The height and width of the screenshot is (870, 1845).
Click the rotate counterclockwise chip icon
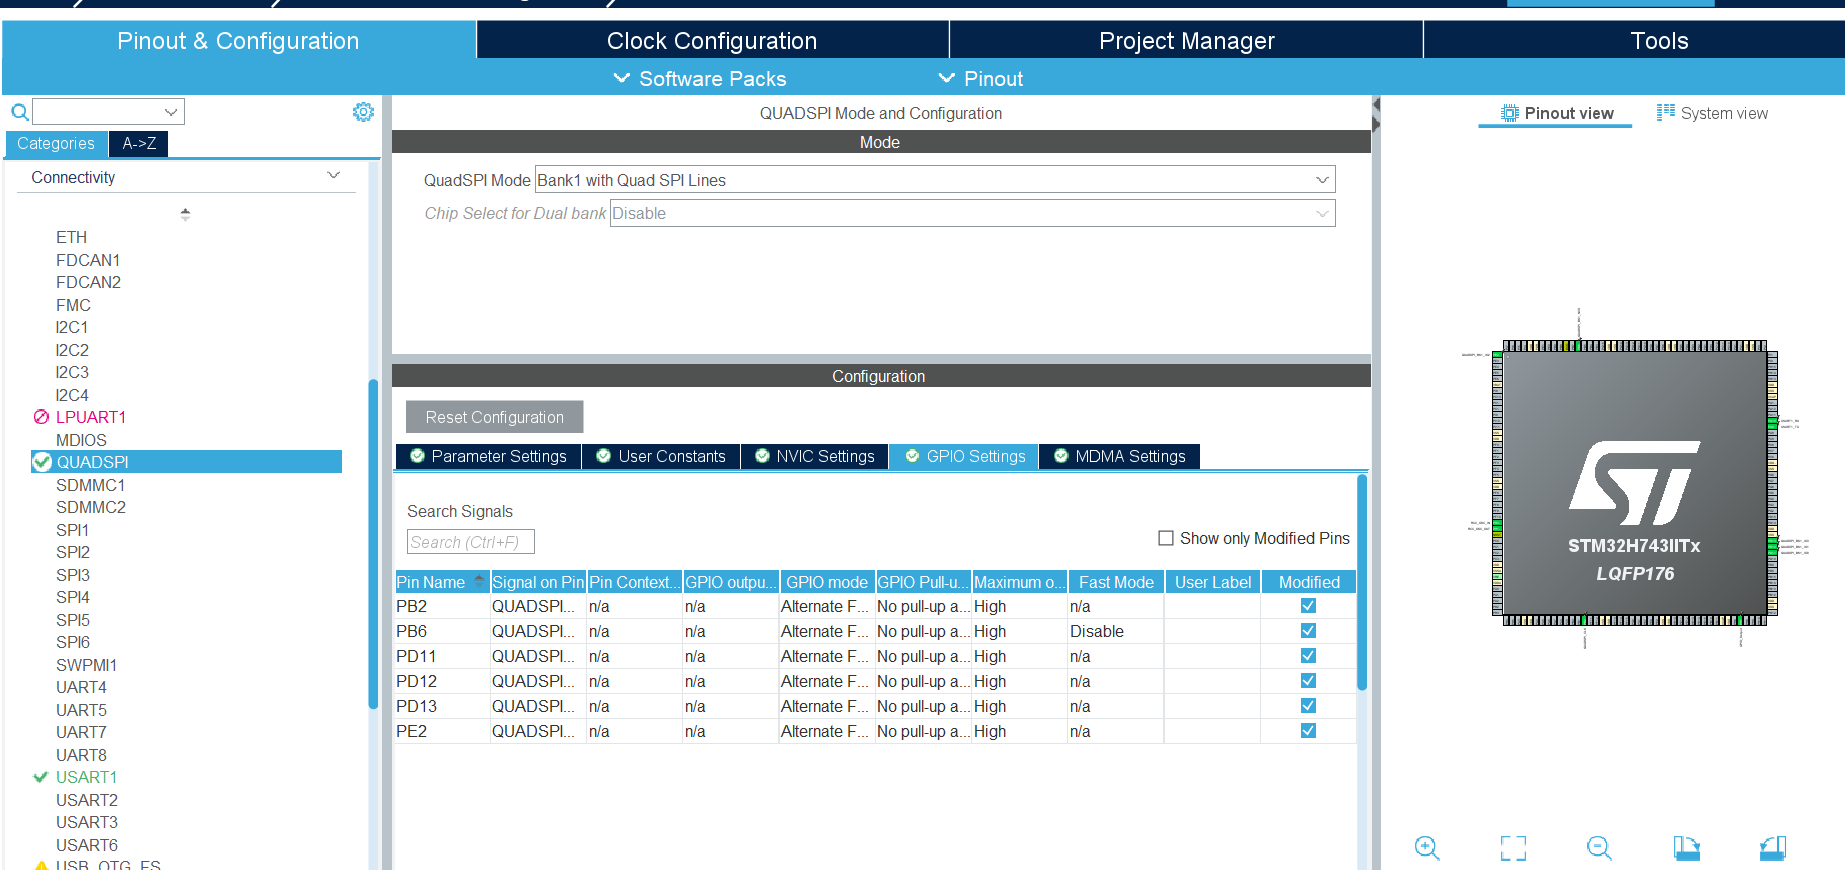pos(1773,848)
